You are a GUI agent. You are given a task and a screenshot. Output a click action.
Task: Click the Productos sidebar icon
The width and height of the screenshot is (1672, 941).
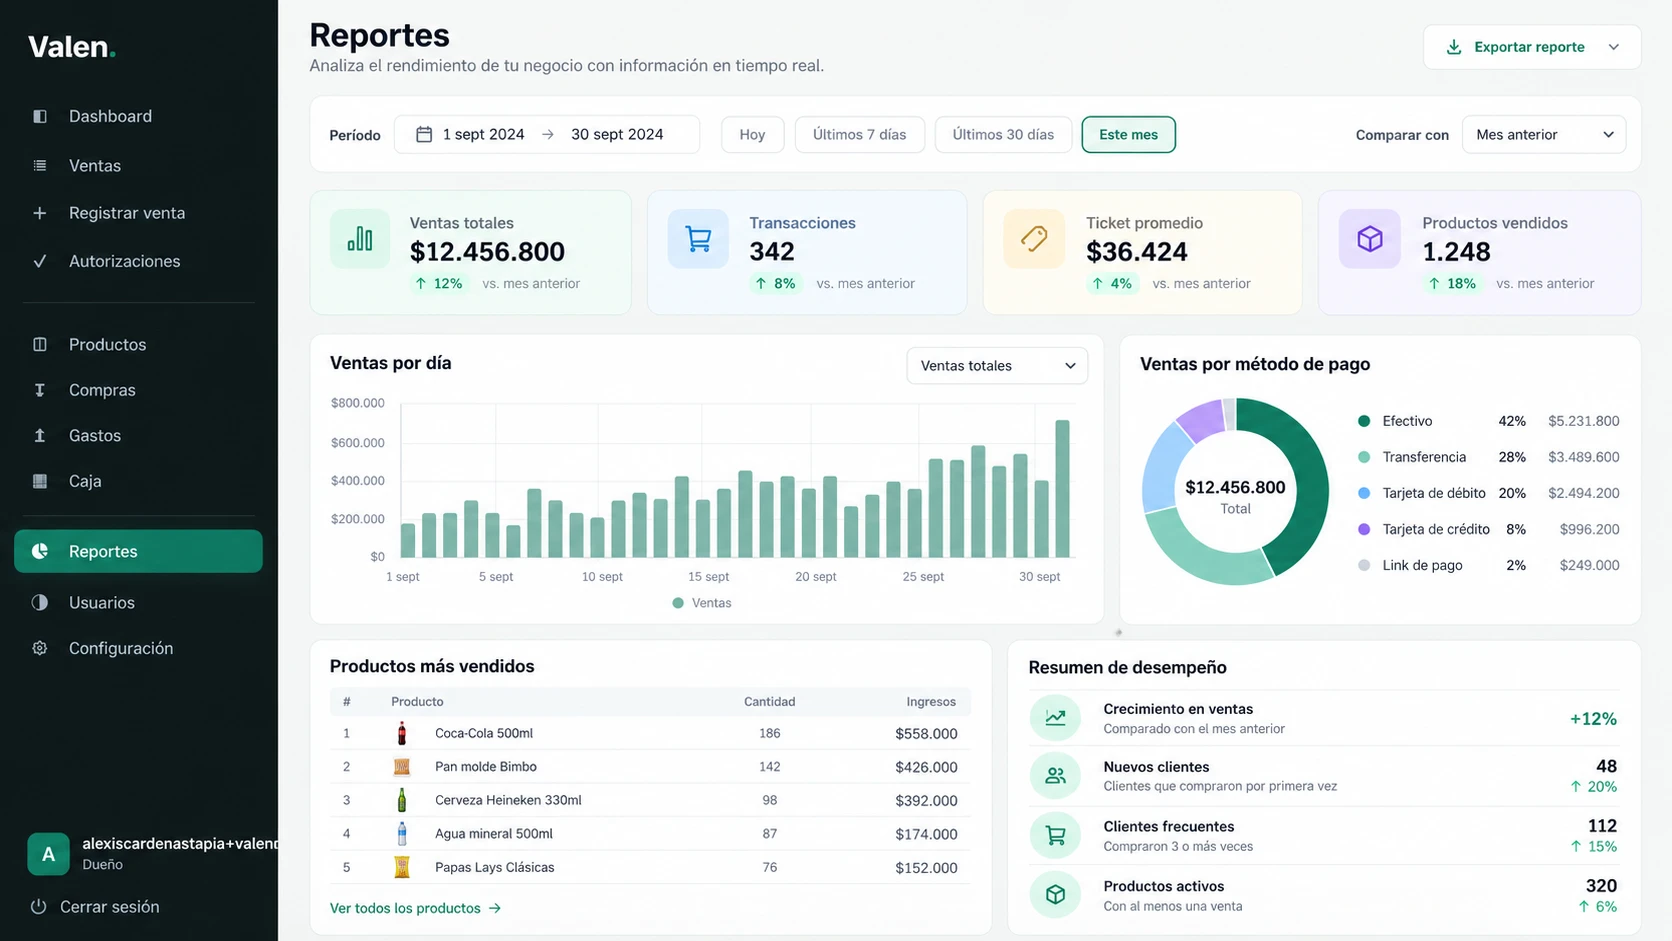[x=40, y=344]
